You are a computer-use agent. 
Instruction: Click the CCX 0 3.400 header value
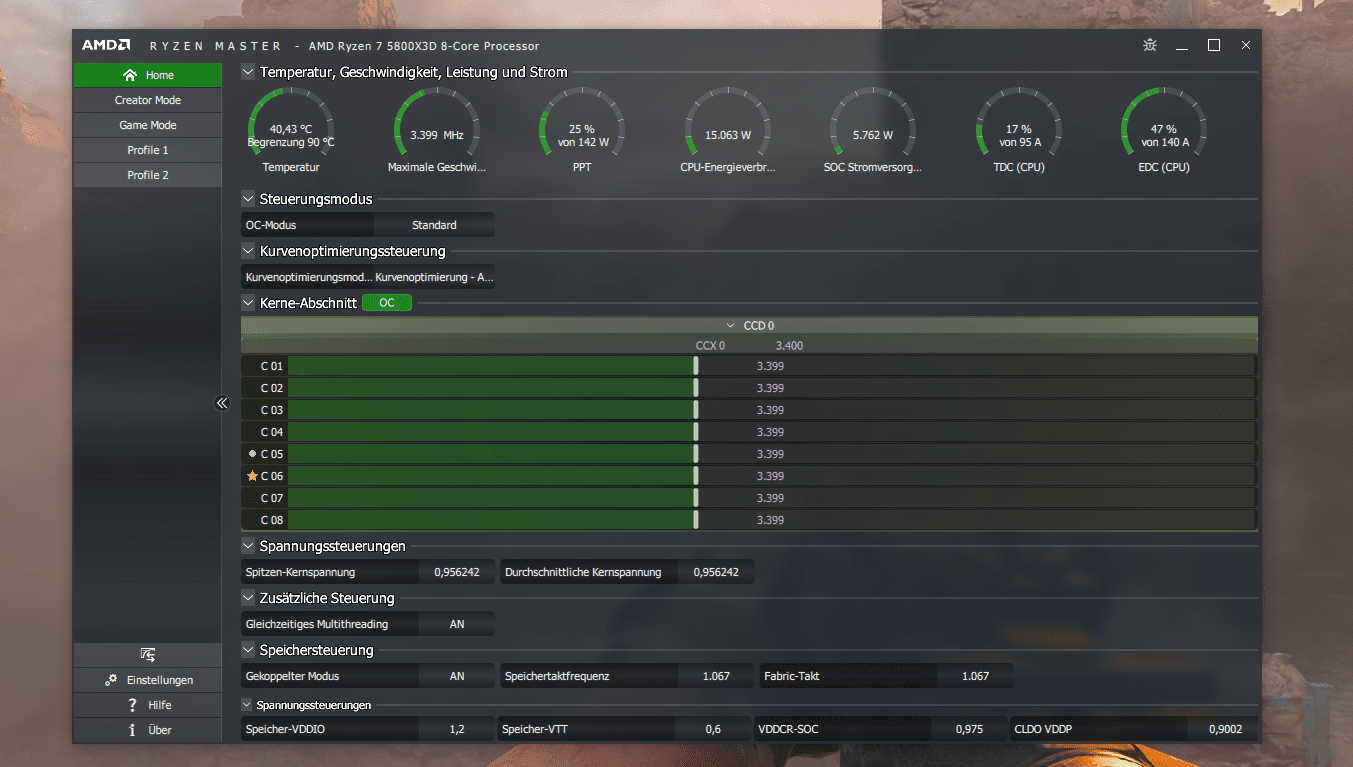tap(789, 346)
